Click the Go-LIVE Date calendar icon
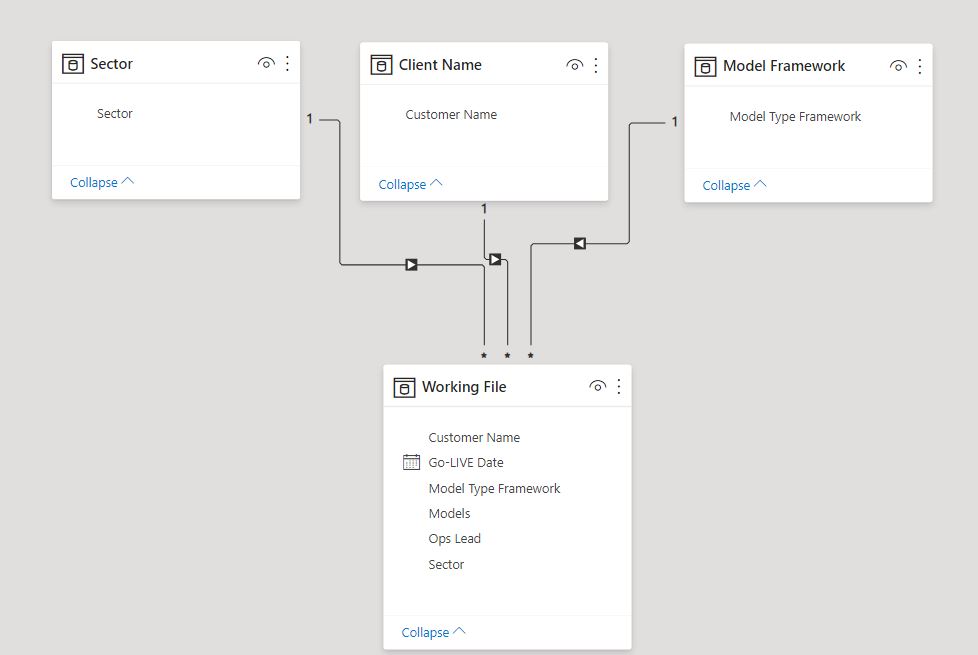 click(x=411, y=462)
